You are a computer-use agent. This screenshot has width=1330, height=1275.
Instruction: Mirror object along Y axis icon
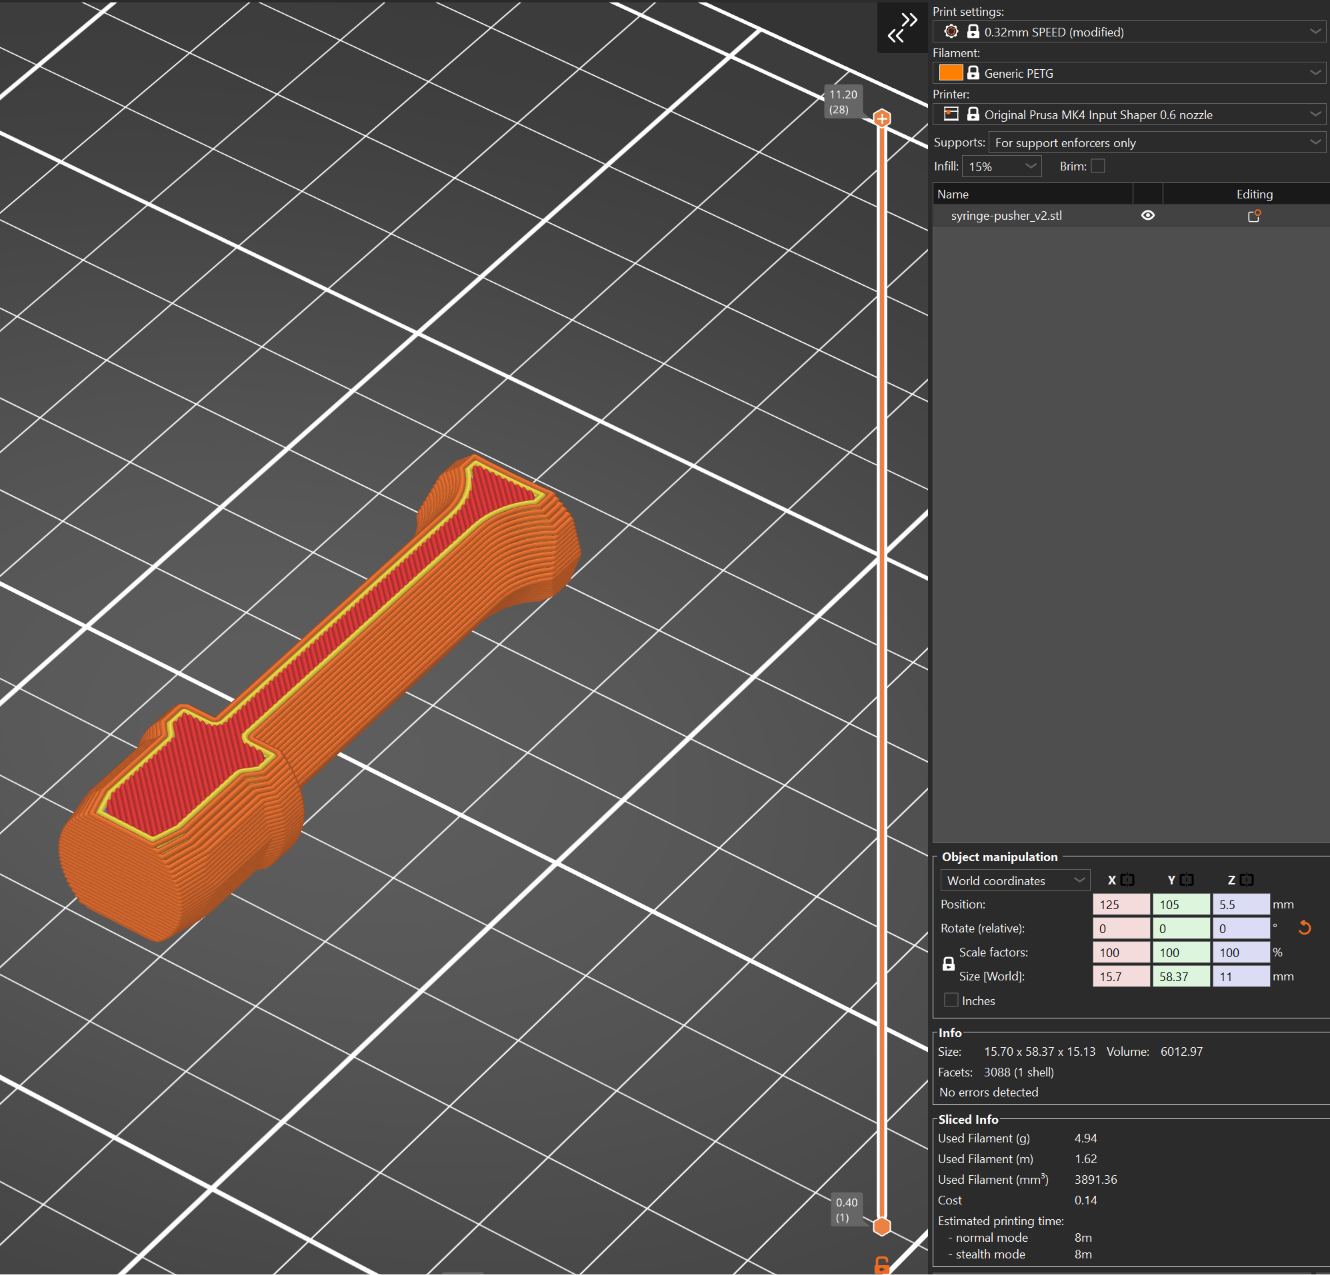tap(1187, 880)
